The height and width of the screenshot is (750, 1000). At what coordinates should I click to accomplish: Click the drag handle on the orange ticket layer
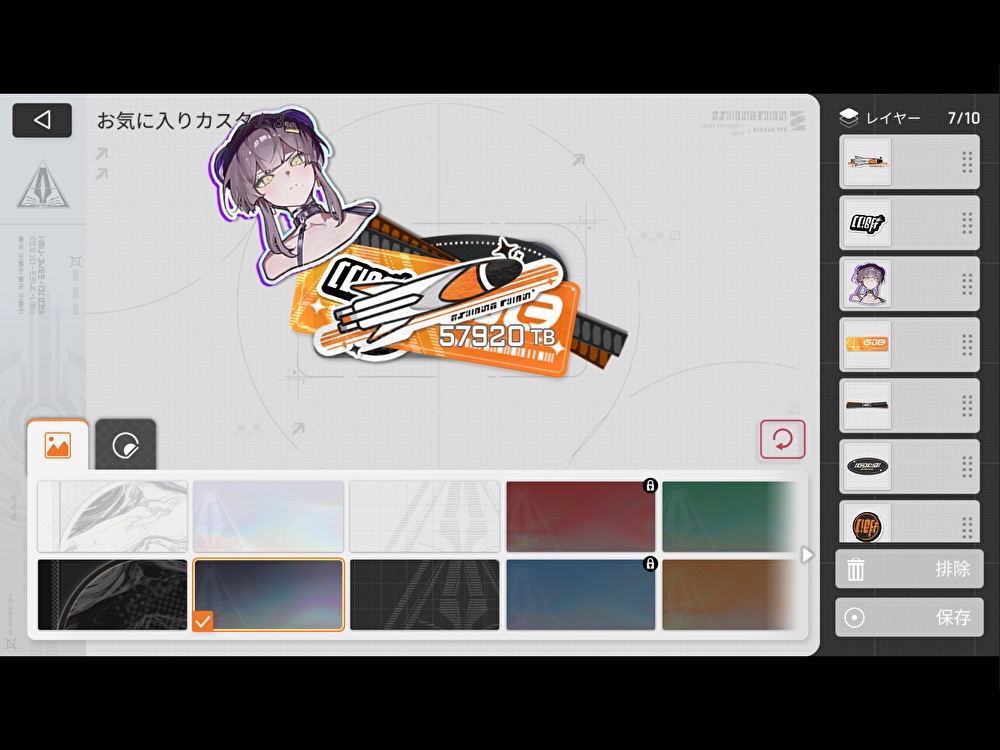pyautogui.click(x=966, y=345)
